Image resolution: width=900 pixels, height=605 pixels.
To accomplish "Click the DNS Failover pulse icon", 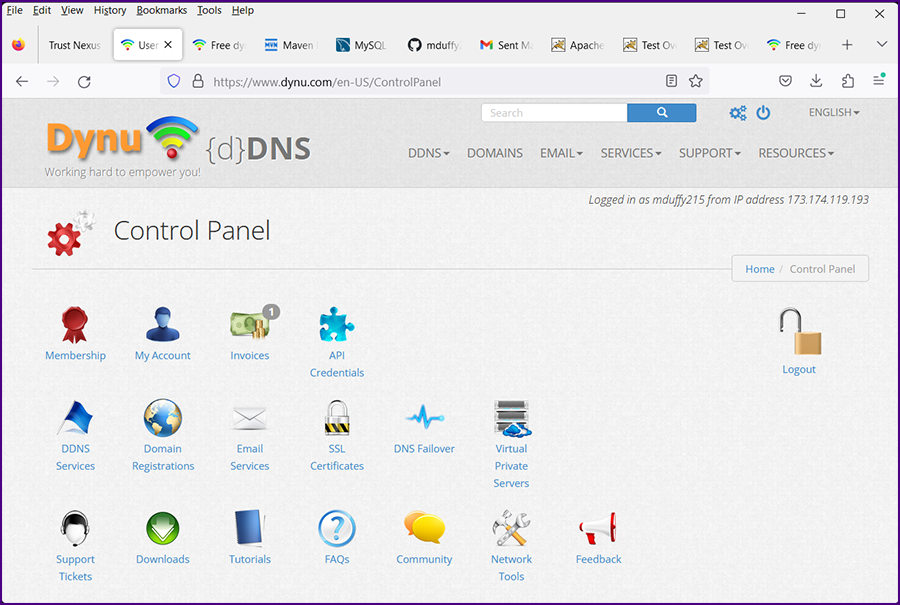I will (424, 418).
